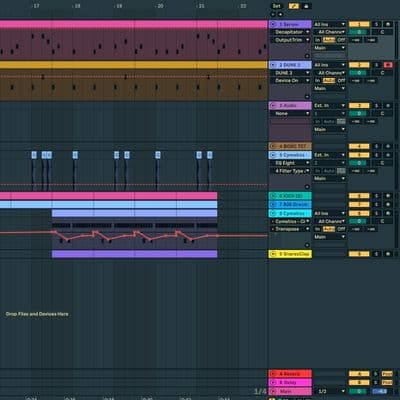Toggle the 1 Serum track activator

click(x=359, y=24)
